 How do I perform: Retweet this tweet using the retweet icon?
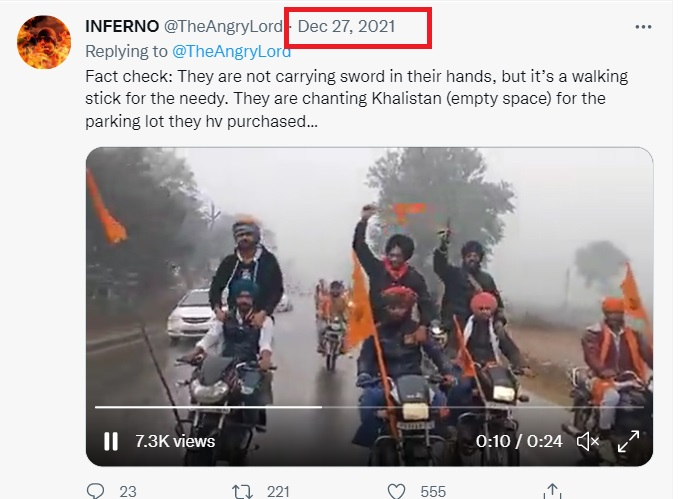[x=241, y=490]
